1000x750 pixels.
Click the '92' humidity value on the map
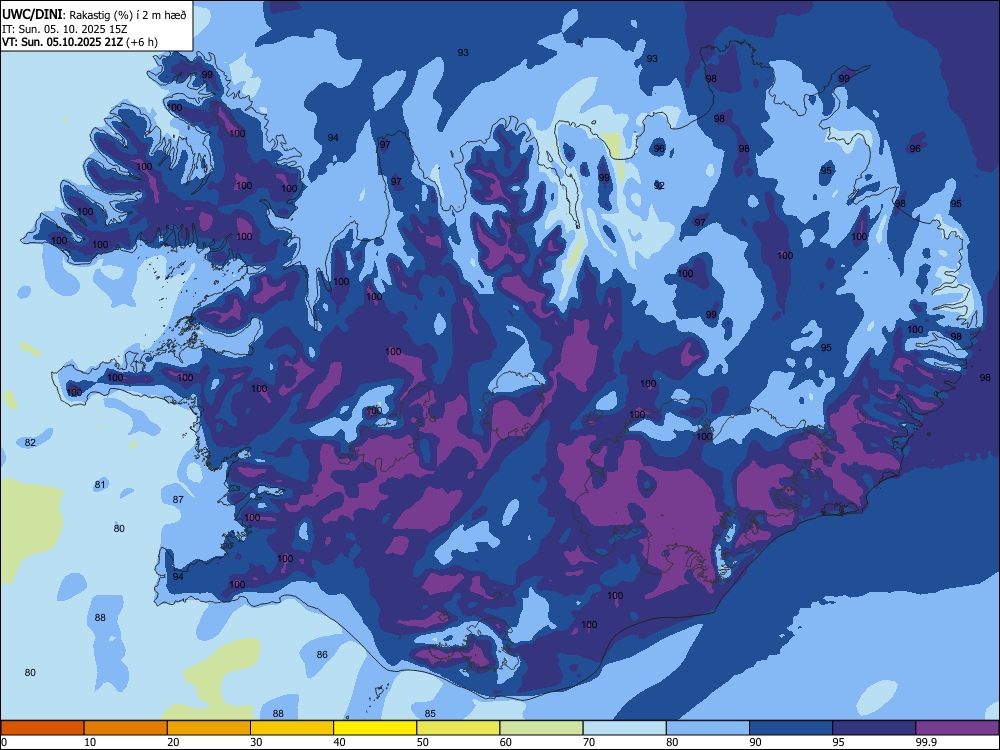point(659,186)
